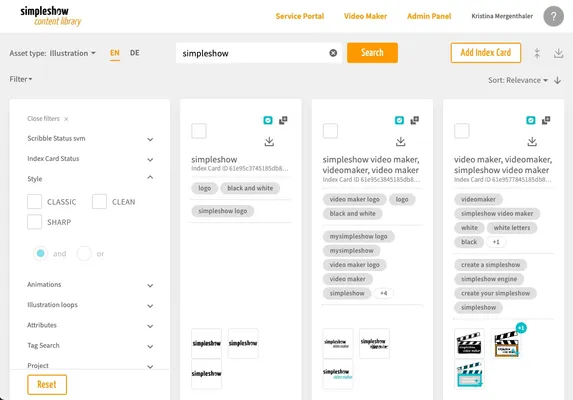
Task: Toggle the sort direction arrow
Action: (558, 80)
